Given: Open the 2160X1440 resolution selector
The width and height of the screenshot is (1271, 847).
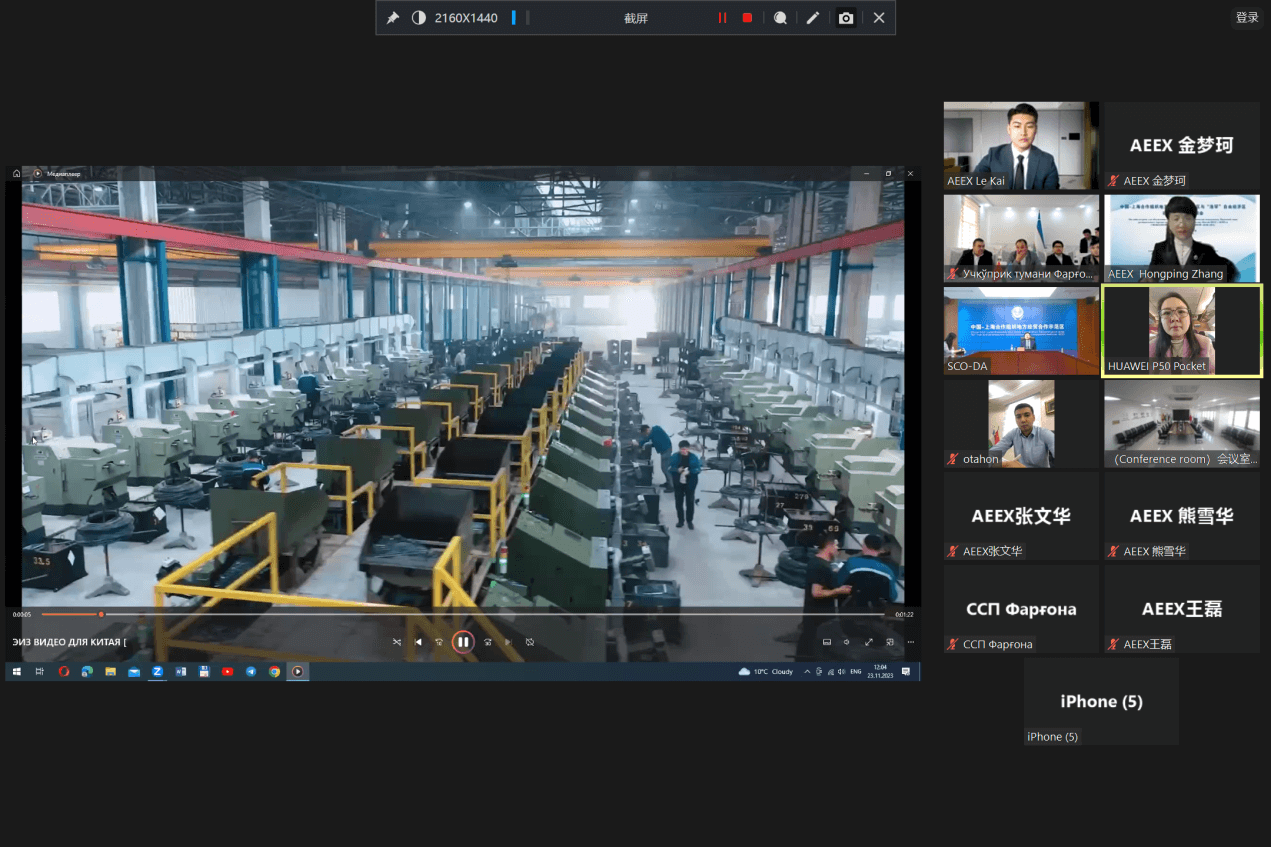Looking at the screenshot, I should (466, 18).
